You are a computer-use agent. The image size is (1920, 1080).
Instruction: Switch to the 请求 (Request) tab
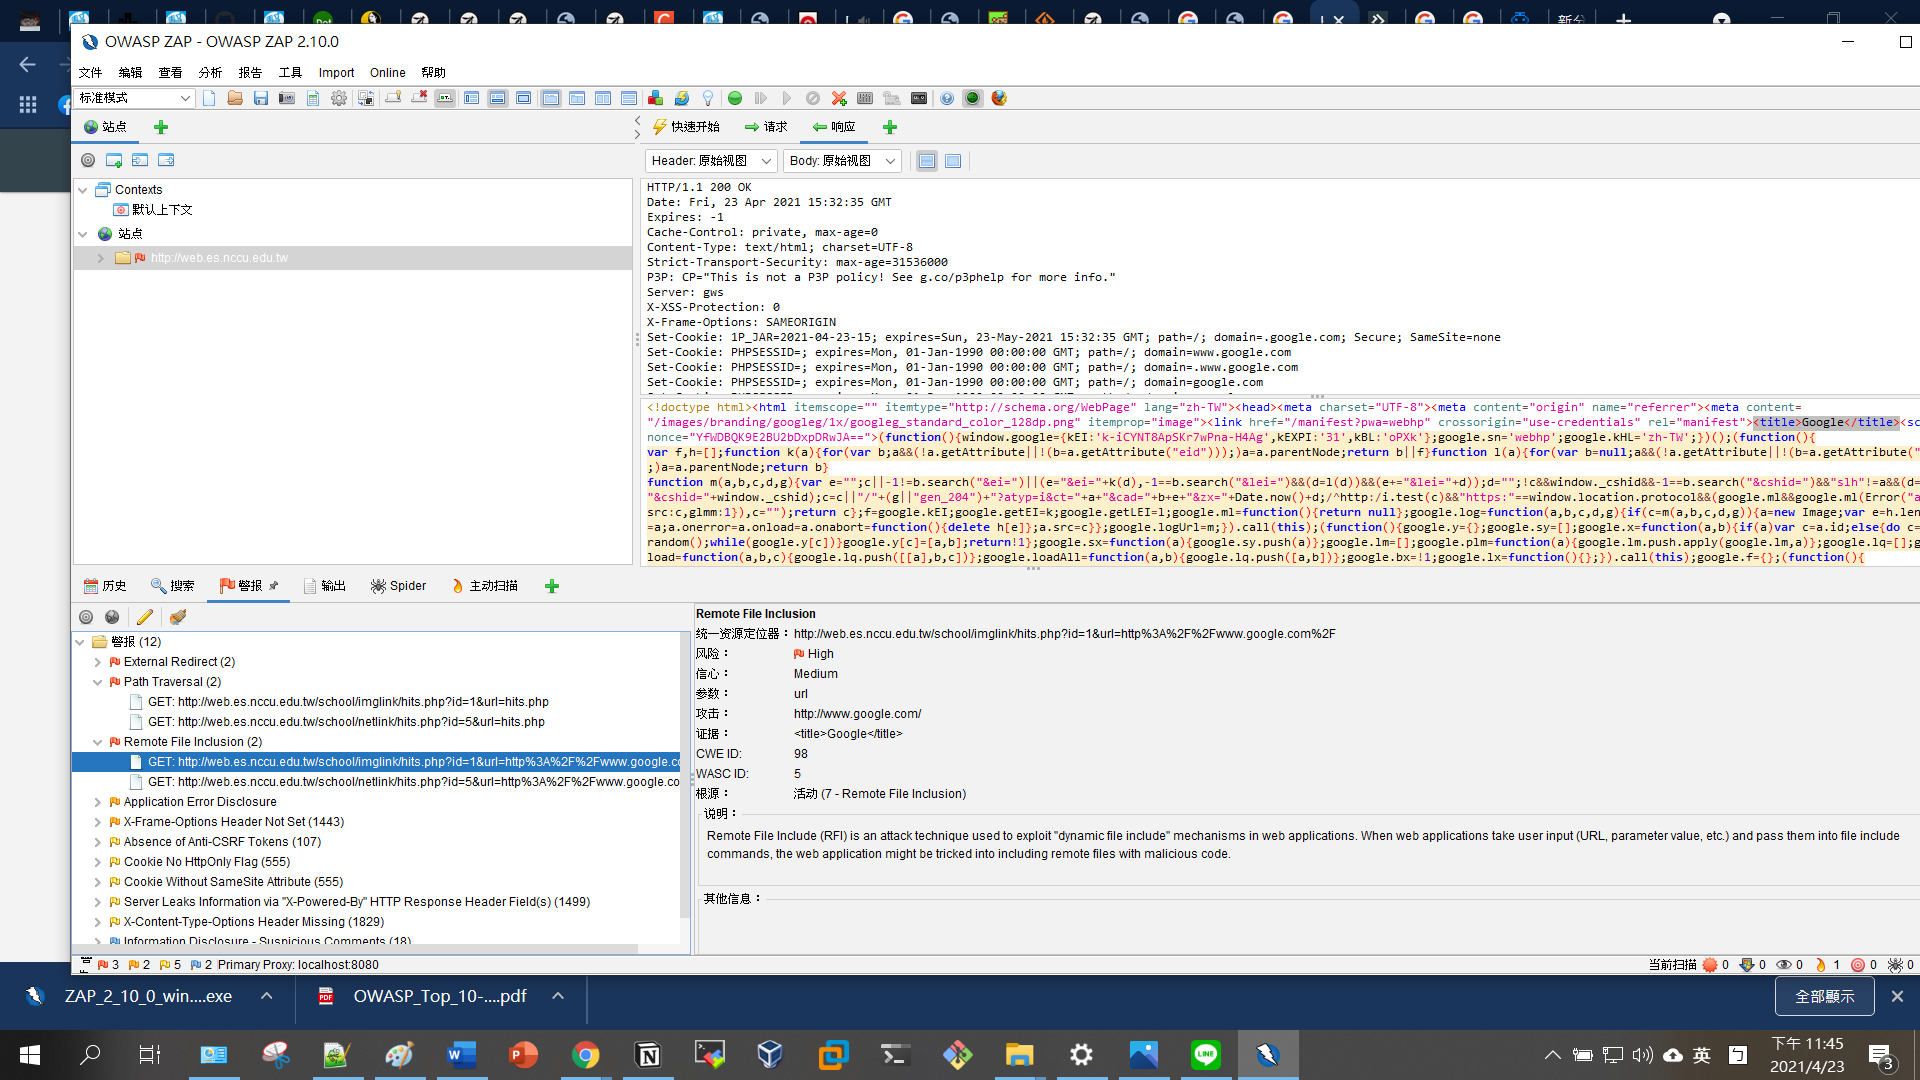point(765,127)
